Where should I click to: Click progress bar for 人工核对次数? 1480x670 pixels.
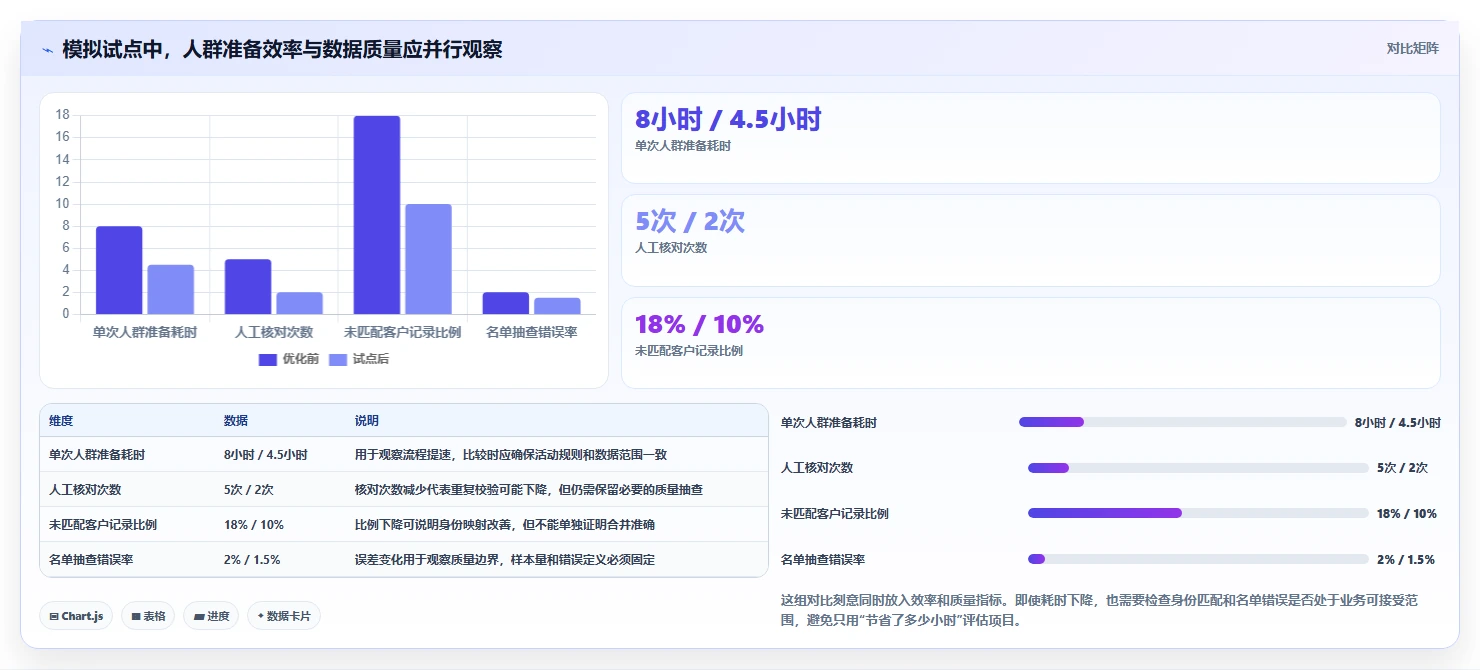click(x=1198, y=468)
